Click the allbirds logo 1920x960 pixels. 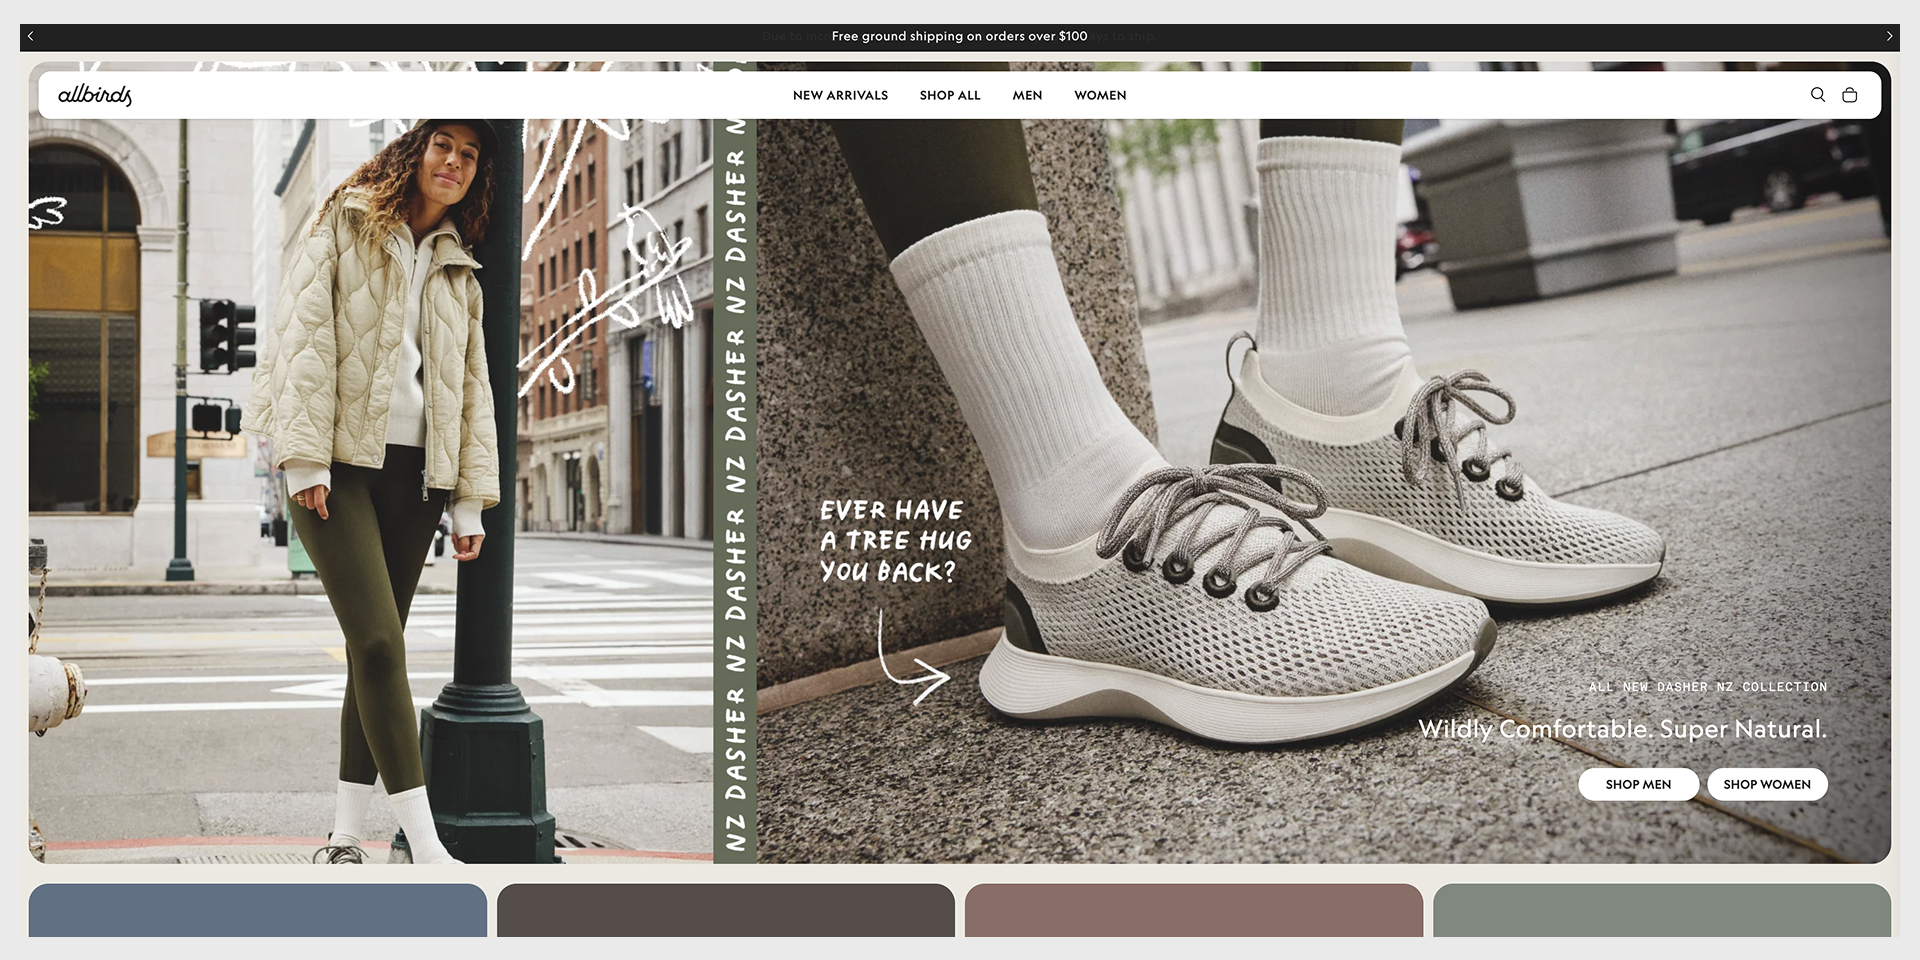click(x=95, y=95)
